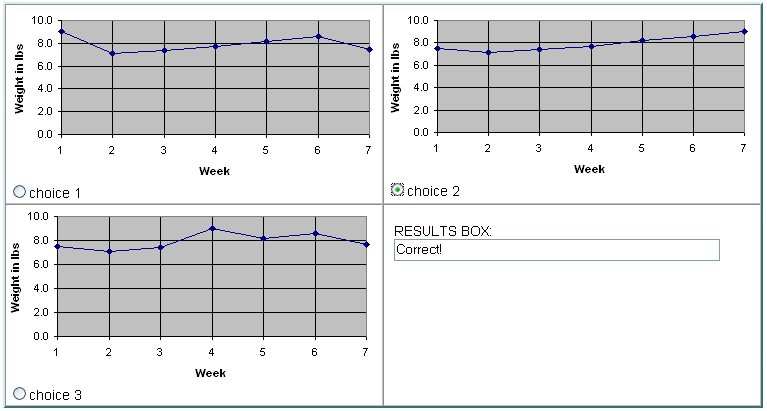The height and width of the screenshot is (411, 767).
Task: Click the choice 1 label text
Action: [x=55, y=193]
